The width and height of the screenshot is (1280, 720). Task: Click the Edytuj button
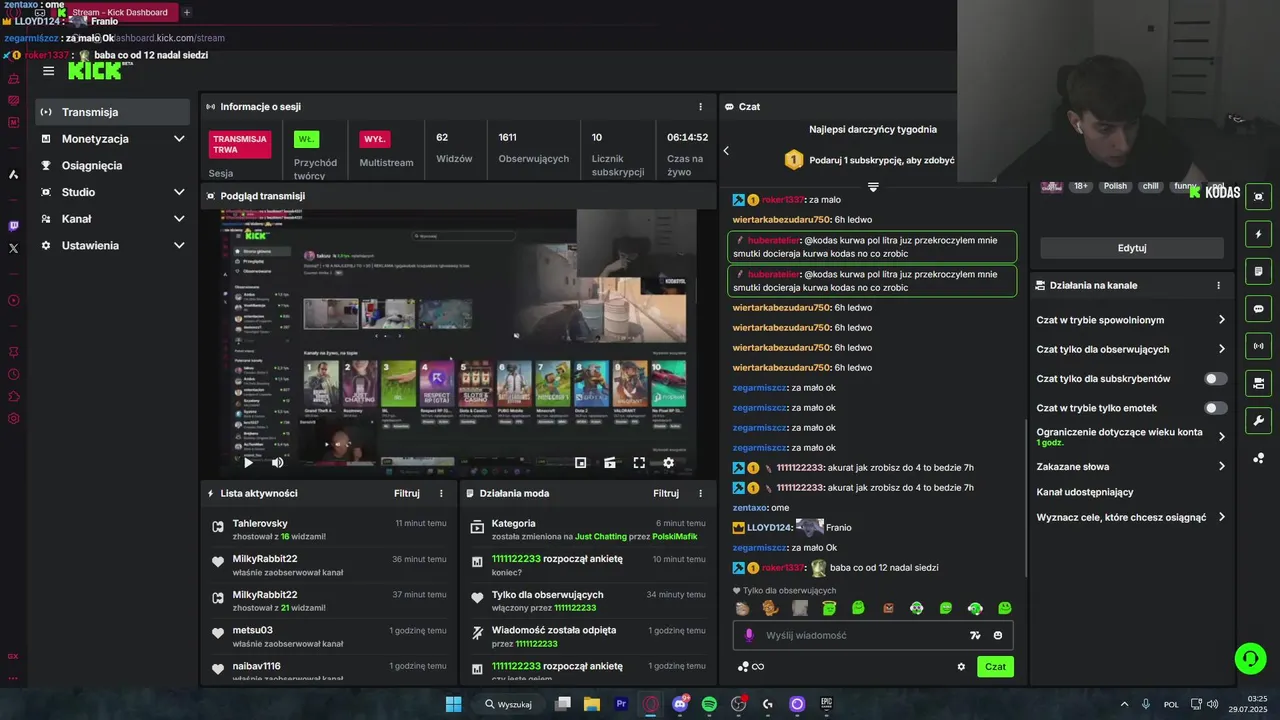coord(1132,248)
